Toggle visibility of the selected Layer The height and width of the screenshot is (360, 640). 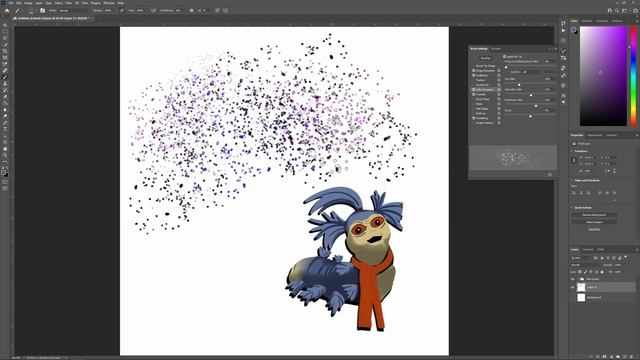point(573,287)
